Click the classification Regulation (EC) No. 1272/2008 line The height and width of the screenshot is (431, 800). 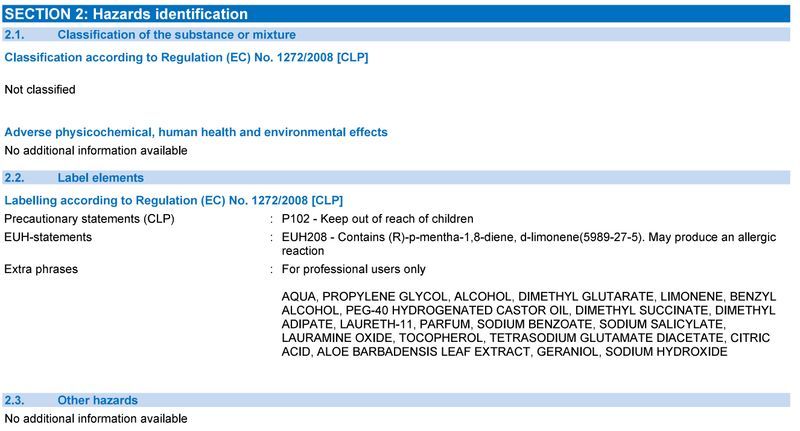pyautogui.click(x=187, y=57)
